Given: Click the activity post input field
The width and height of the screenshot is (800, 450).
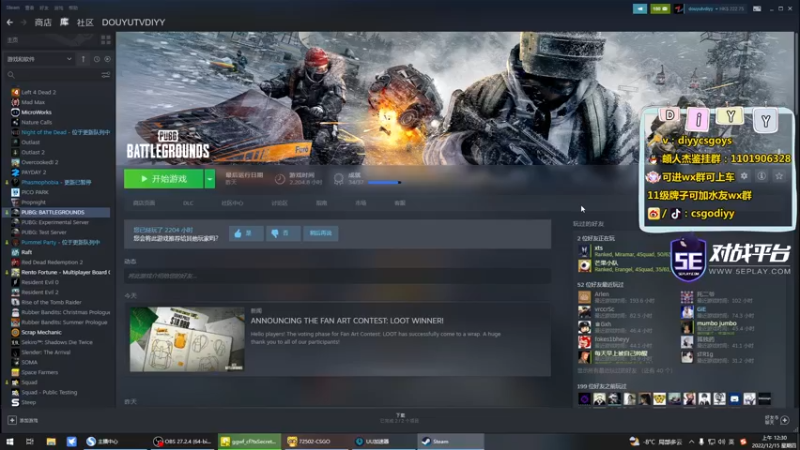Looking at the screenshot, I should [337, 276].
